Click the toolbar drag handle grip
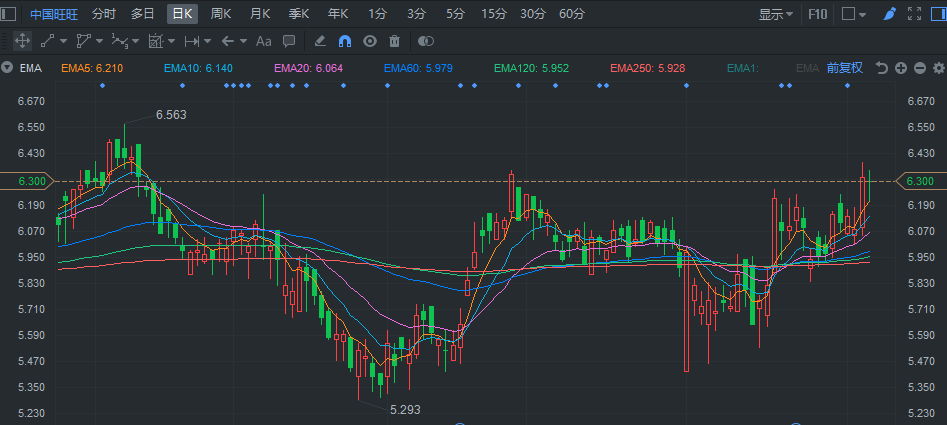 click(5, 41)
